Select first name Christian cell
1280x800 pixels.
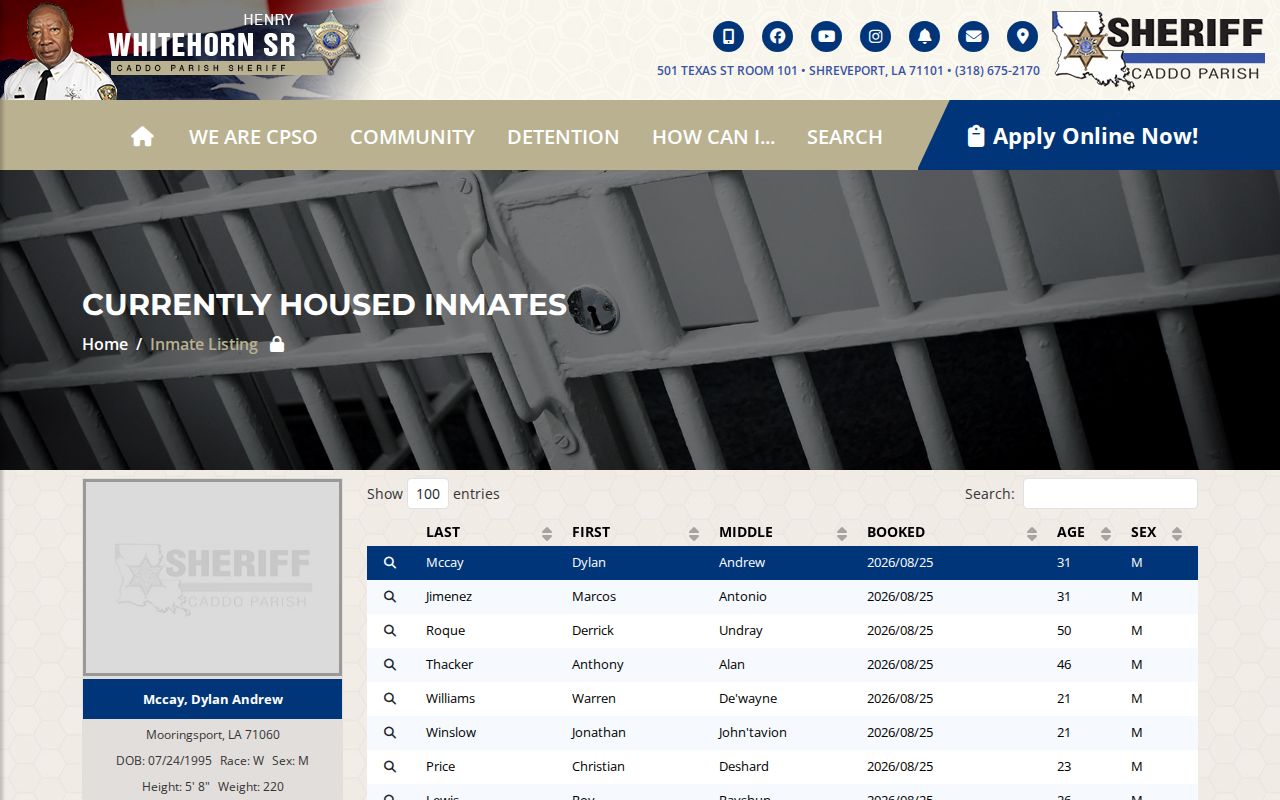pyautogui.click(x=598, y=767)
